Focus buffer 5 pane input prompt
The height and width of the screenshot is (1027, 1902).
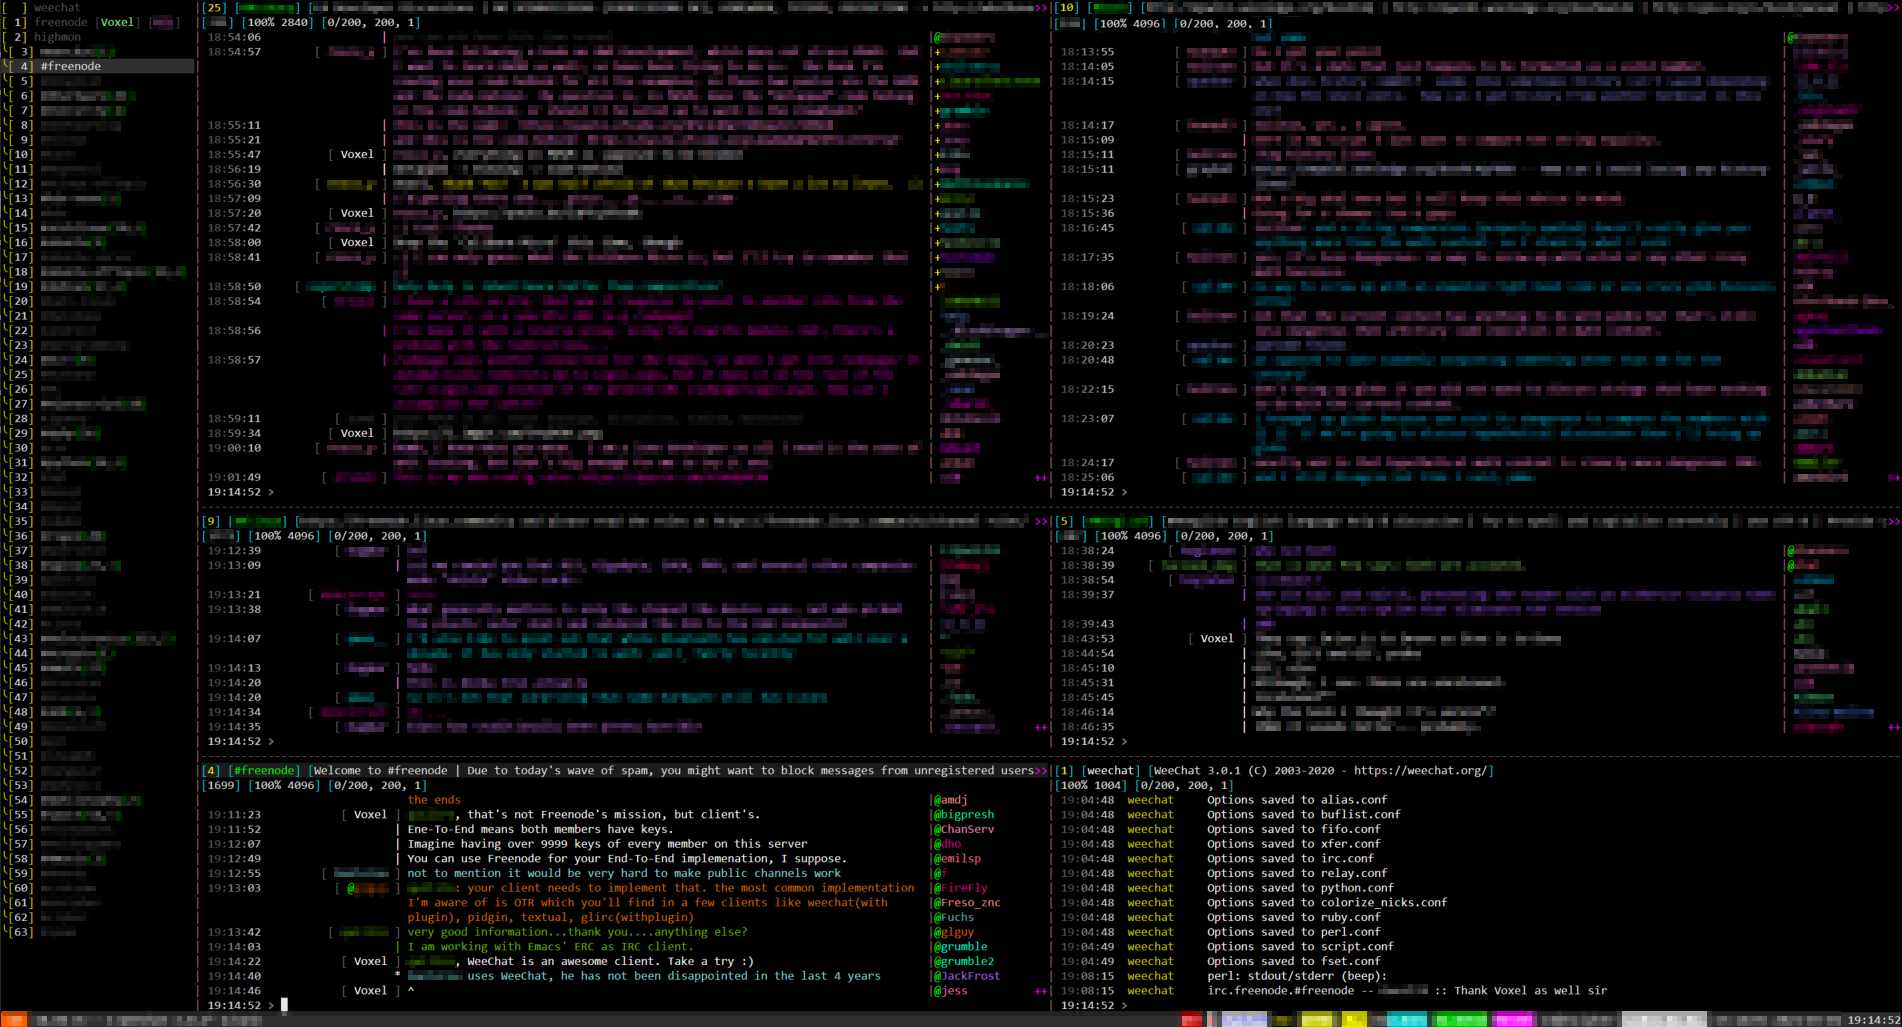(1478, 741)
